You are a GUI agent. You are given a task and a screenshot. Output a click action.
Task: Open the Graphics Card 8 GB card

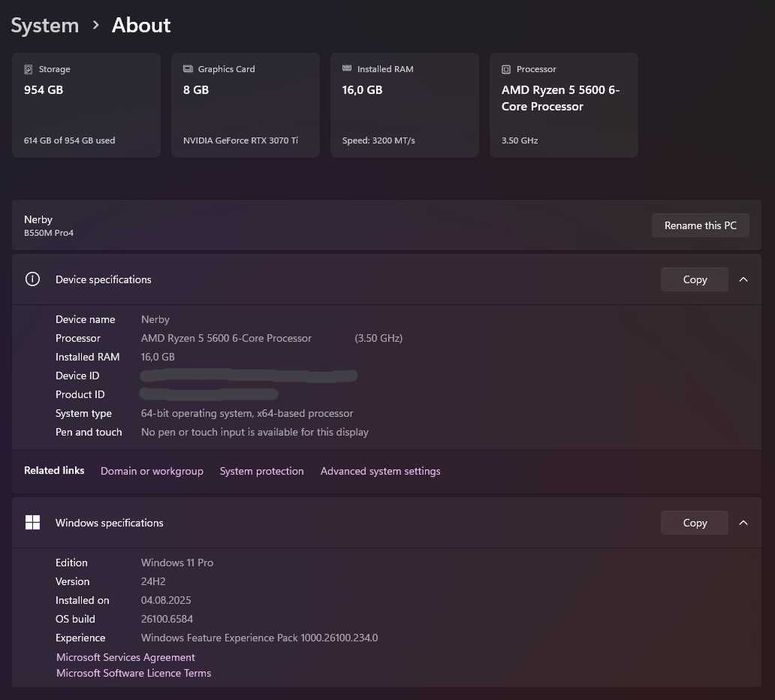[246, 105]
